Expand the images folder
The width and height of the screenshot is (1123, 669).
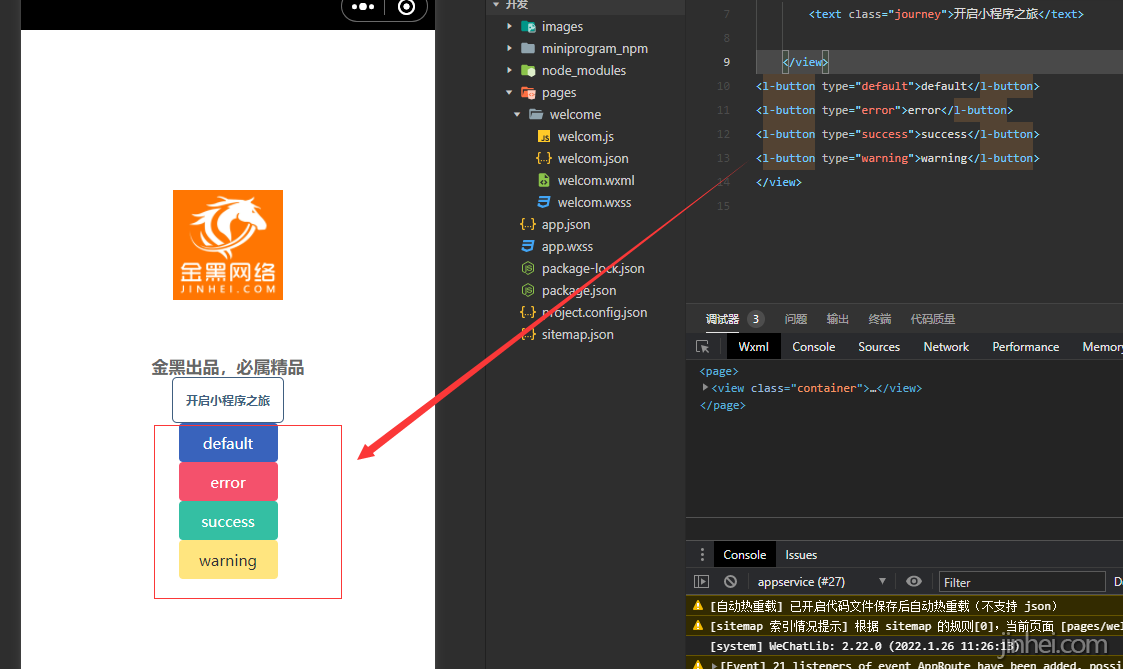click(x=510, y=27)
